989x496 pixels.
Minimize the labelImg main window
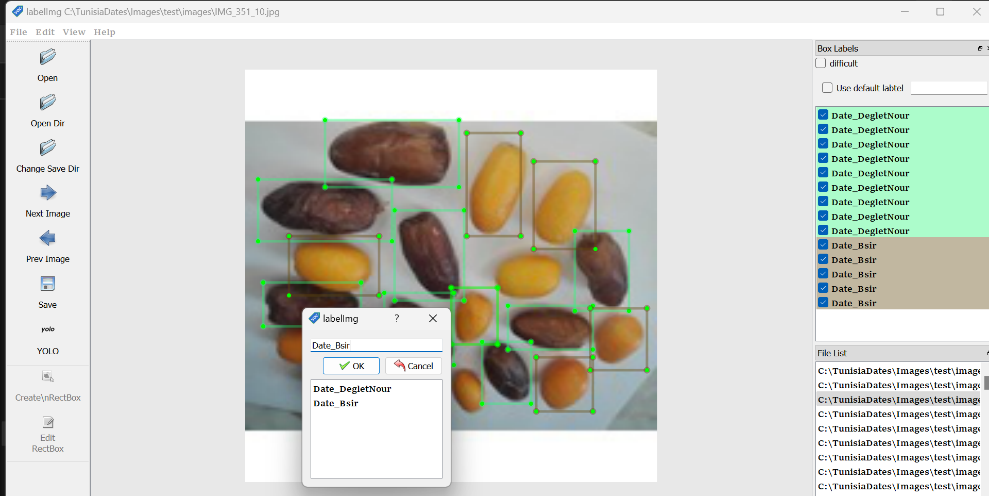point(905,11)
